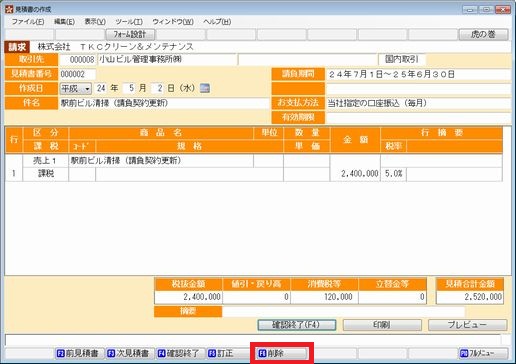This screenshot has height=364, width=516.
Task: Open the ウィンドウ(W) menu
Action: [x=173, y=22]
